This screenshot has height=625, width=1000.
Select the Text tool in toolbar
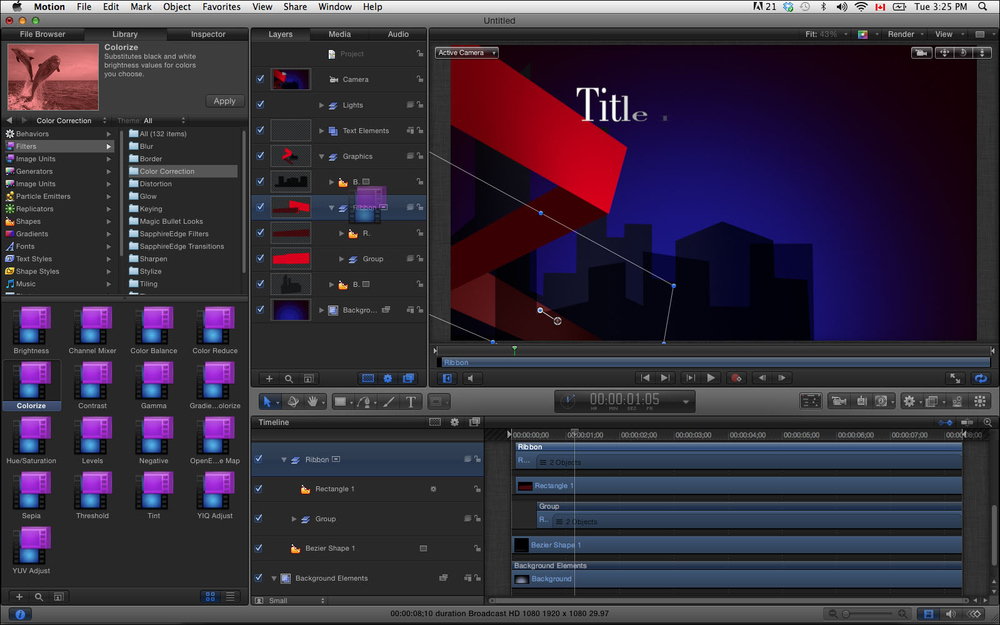click(x=411, y=401)
